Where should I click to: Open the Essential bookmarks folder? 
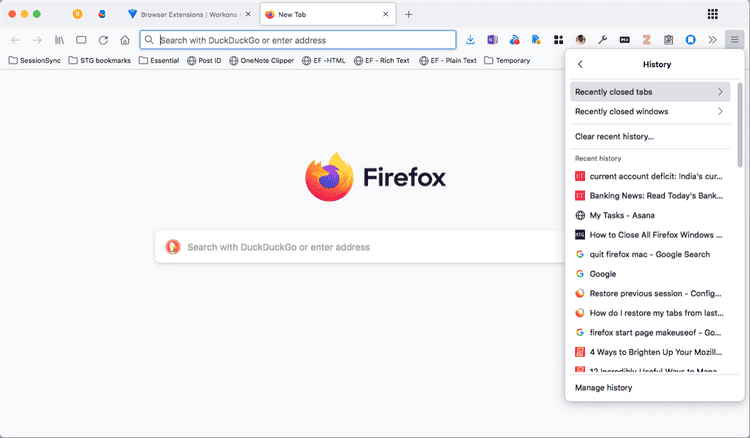(159, 61)
